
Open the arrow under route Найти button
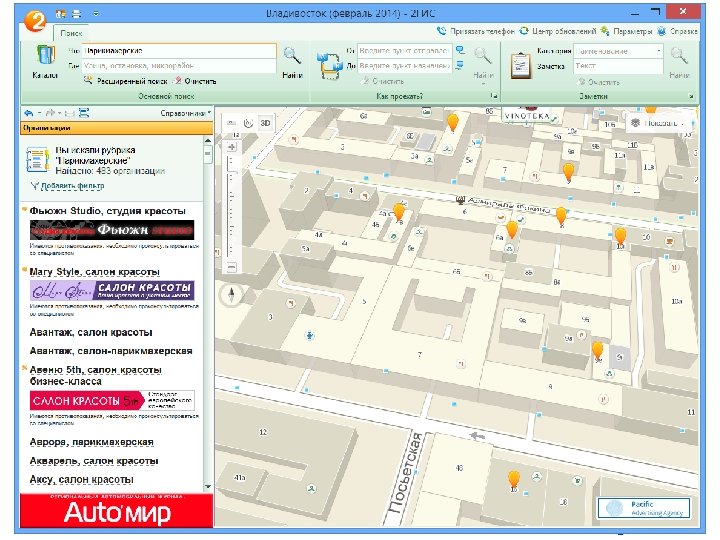pyautogui.click(x=484, y=84)
